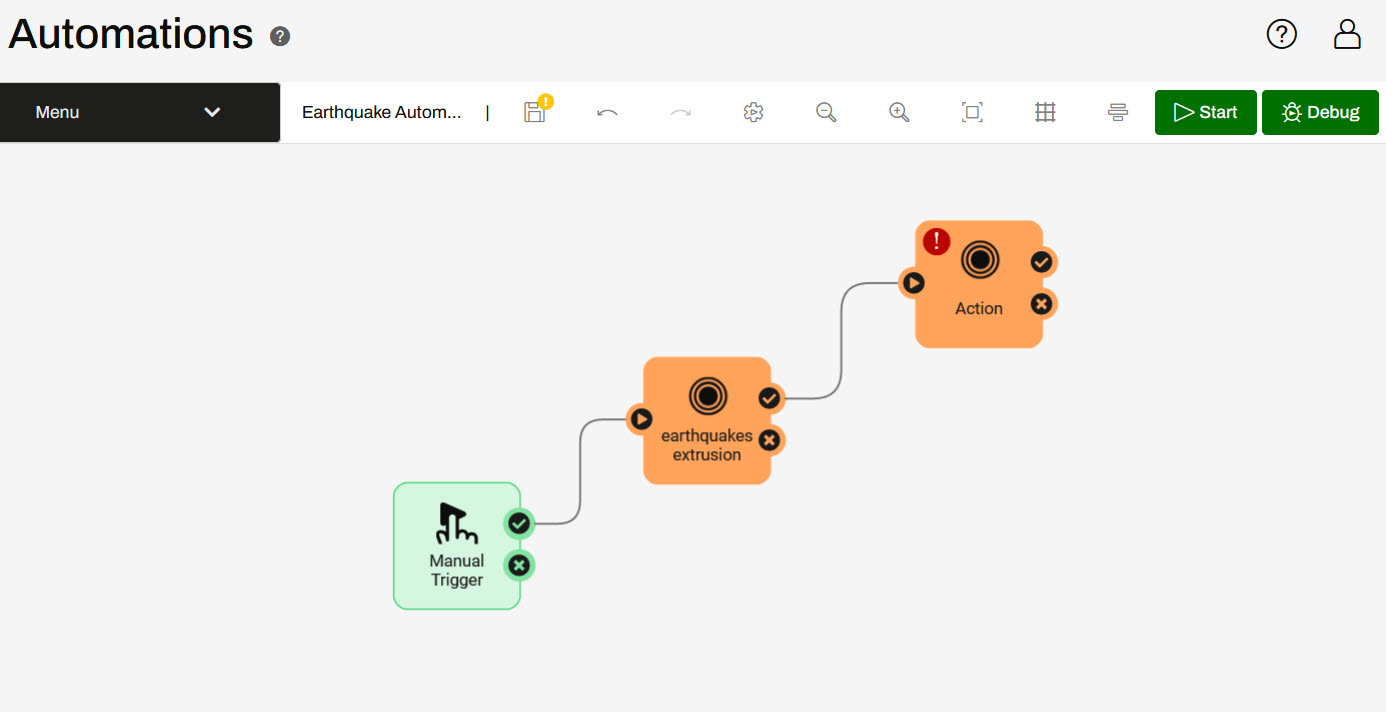The width and height of the screenshot is (1386, 712).
Task: Zoom out of the canvas
Action: pos(826,112)
